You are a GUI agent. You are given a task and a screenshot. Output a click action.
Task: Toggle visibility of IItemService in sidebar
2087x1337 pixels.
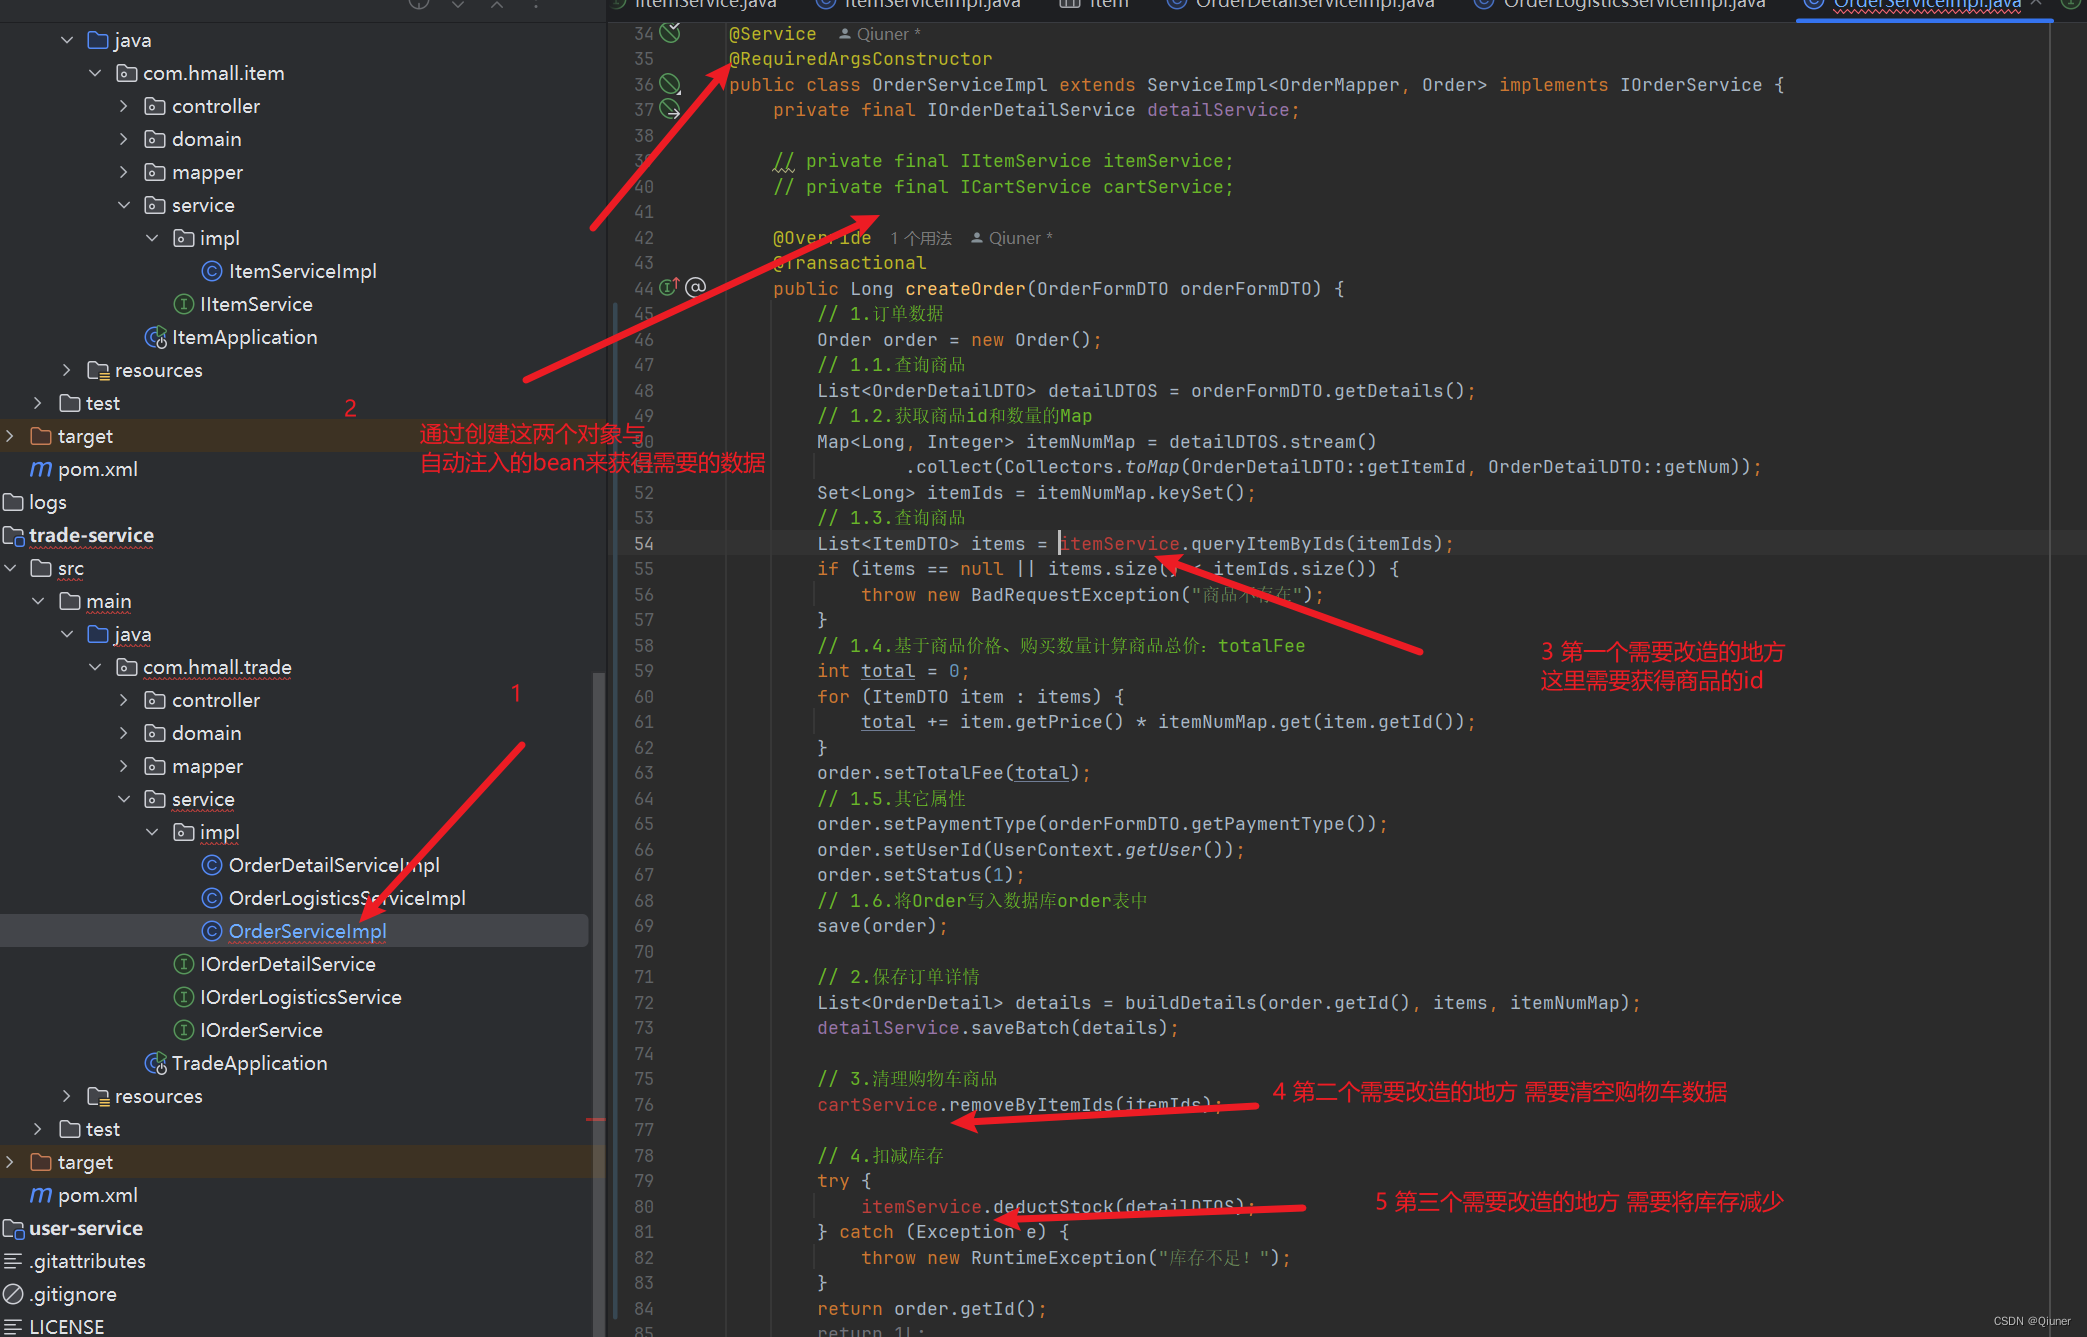254,303
